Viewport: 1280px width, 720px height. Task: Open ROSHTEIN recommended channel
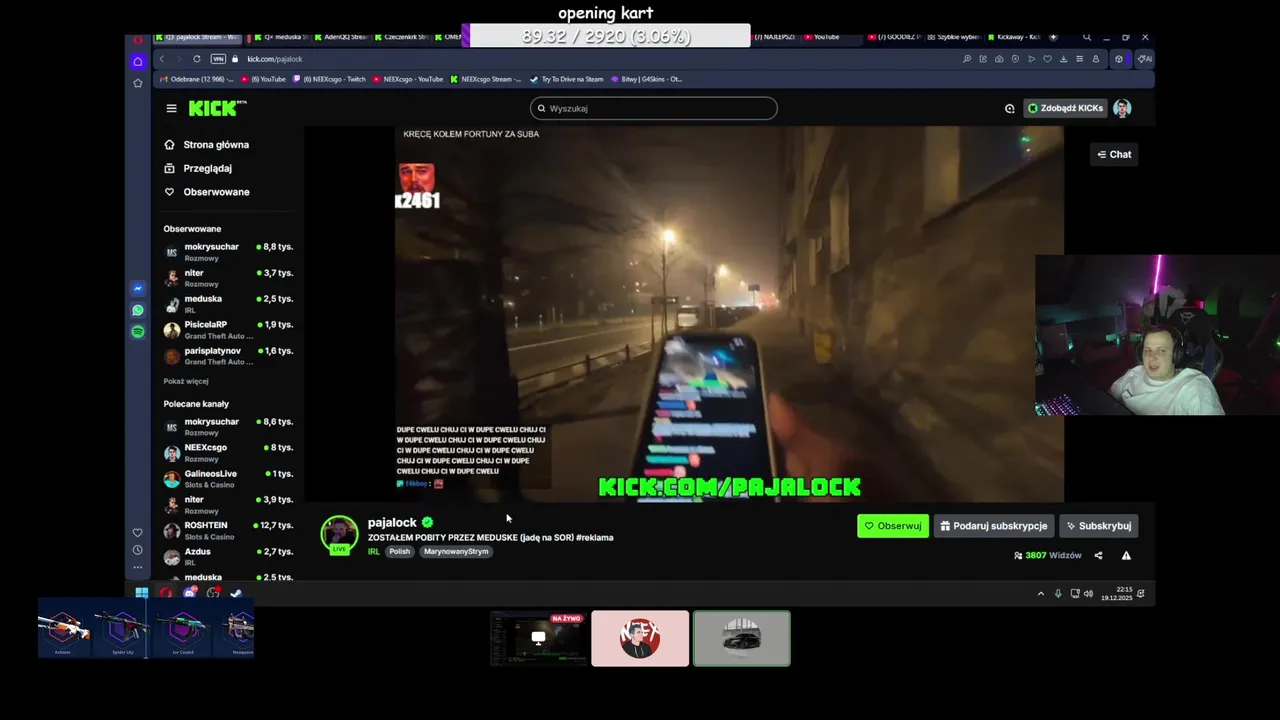(228, 530)
